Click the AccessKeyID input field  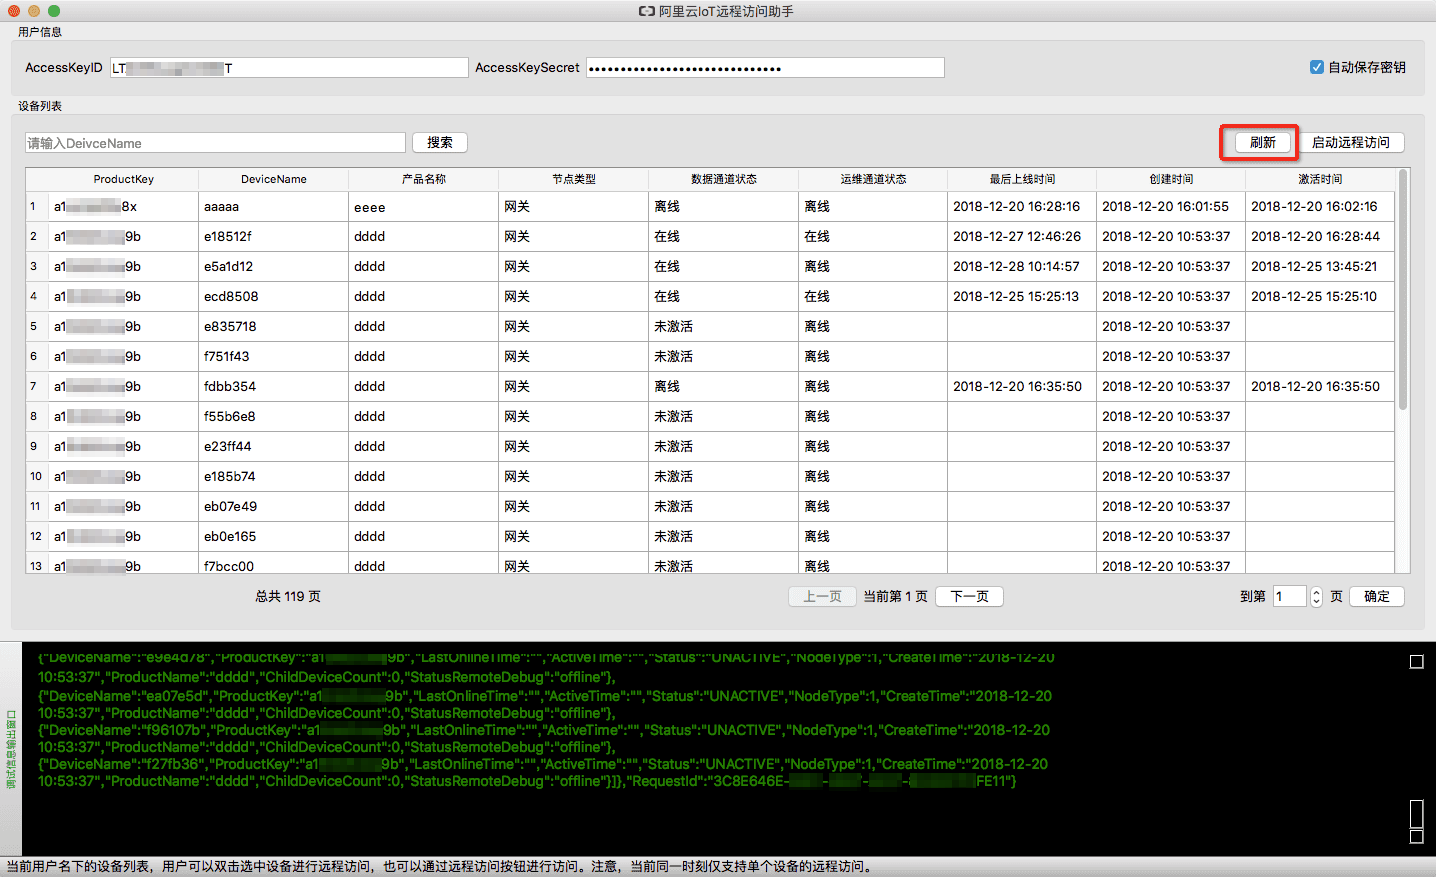click(x=289, y=68)
